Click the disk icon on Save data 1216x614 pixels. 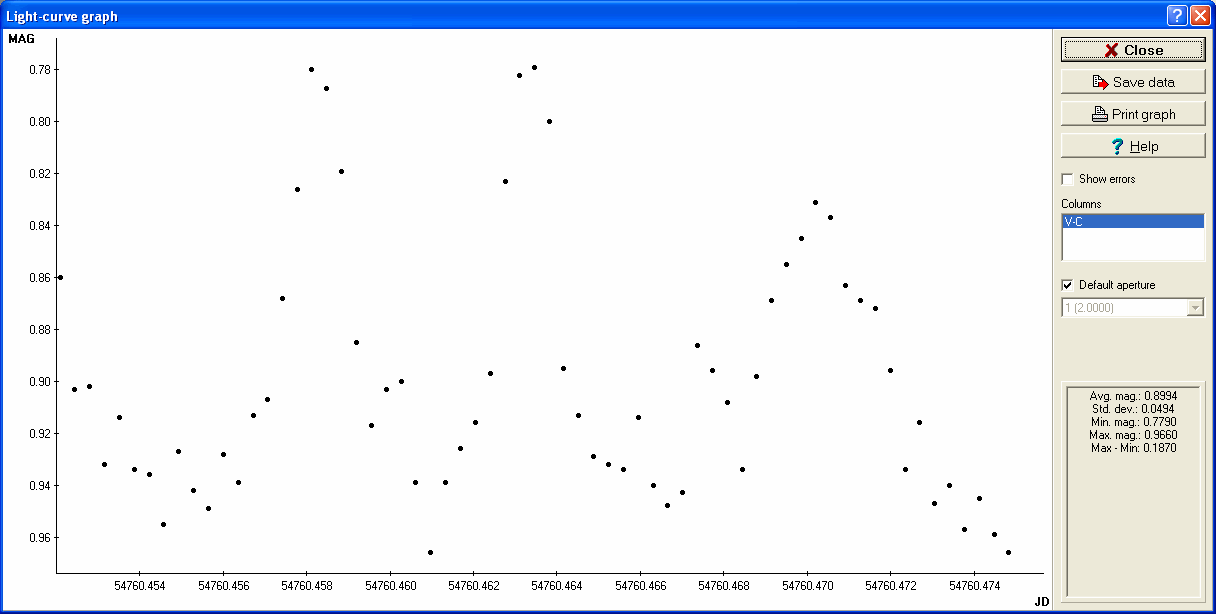click(1100, 82)
